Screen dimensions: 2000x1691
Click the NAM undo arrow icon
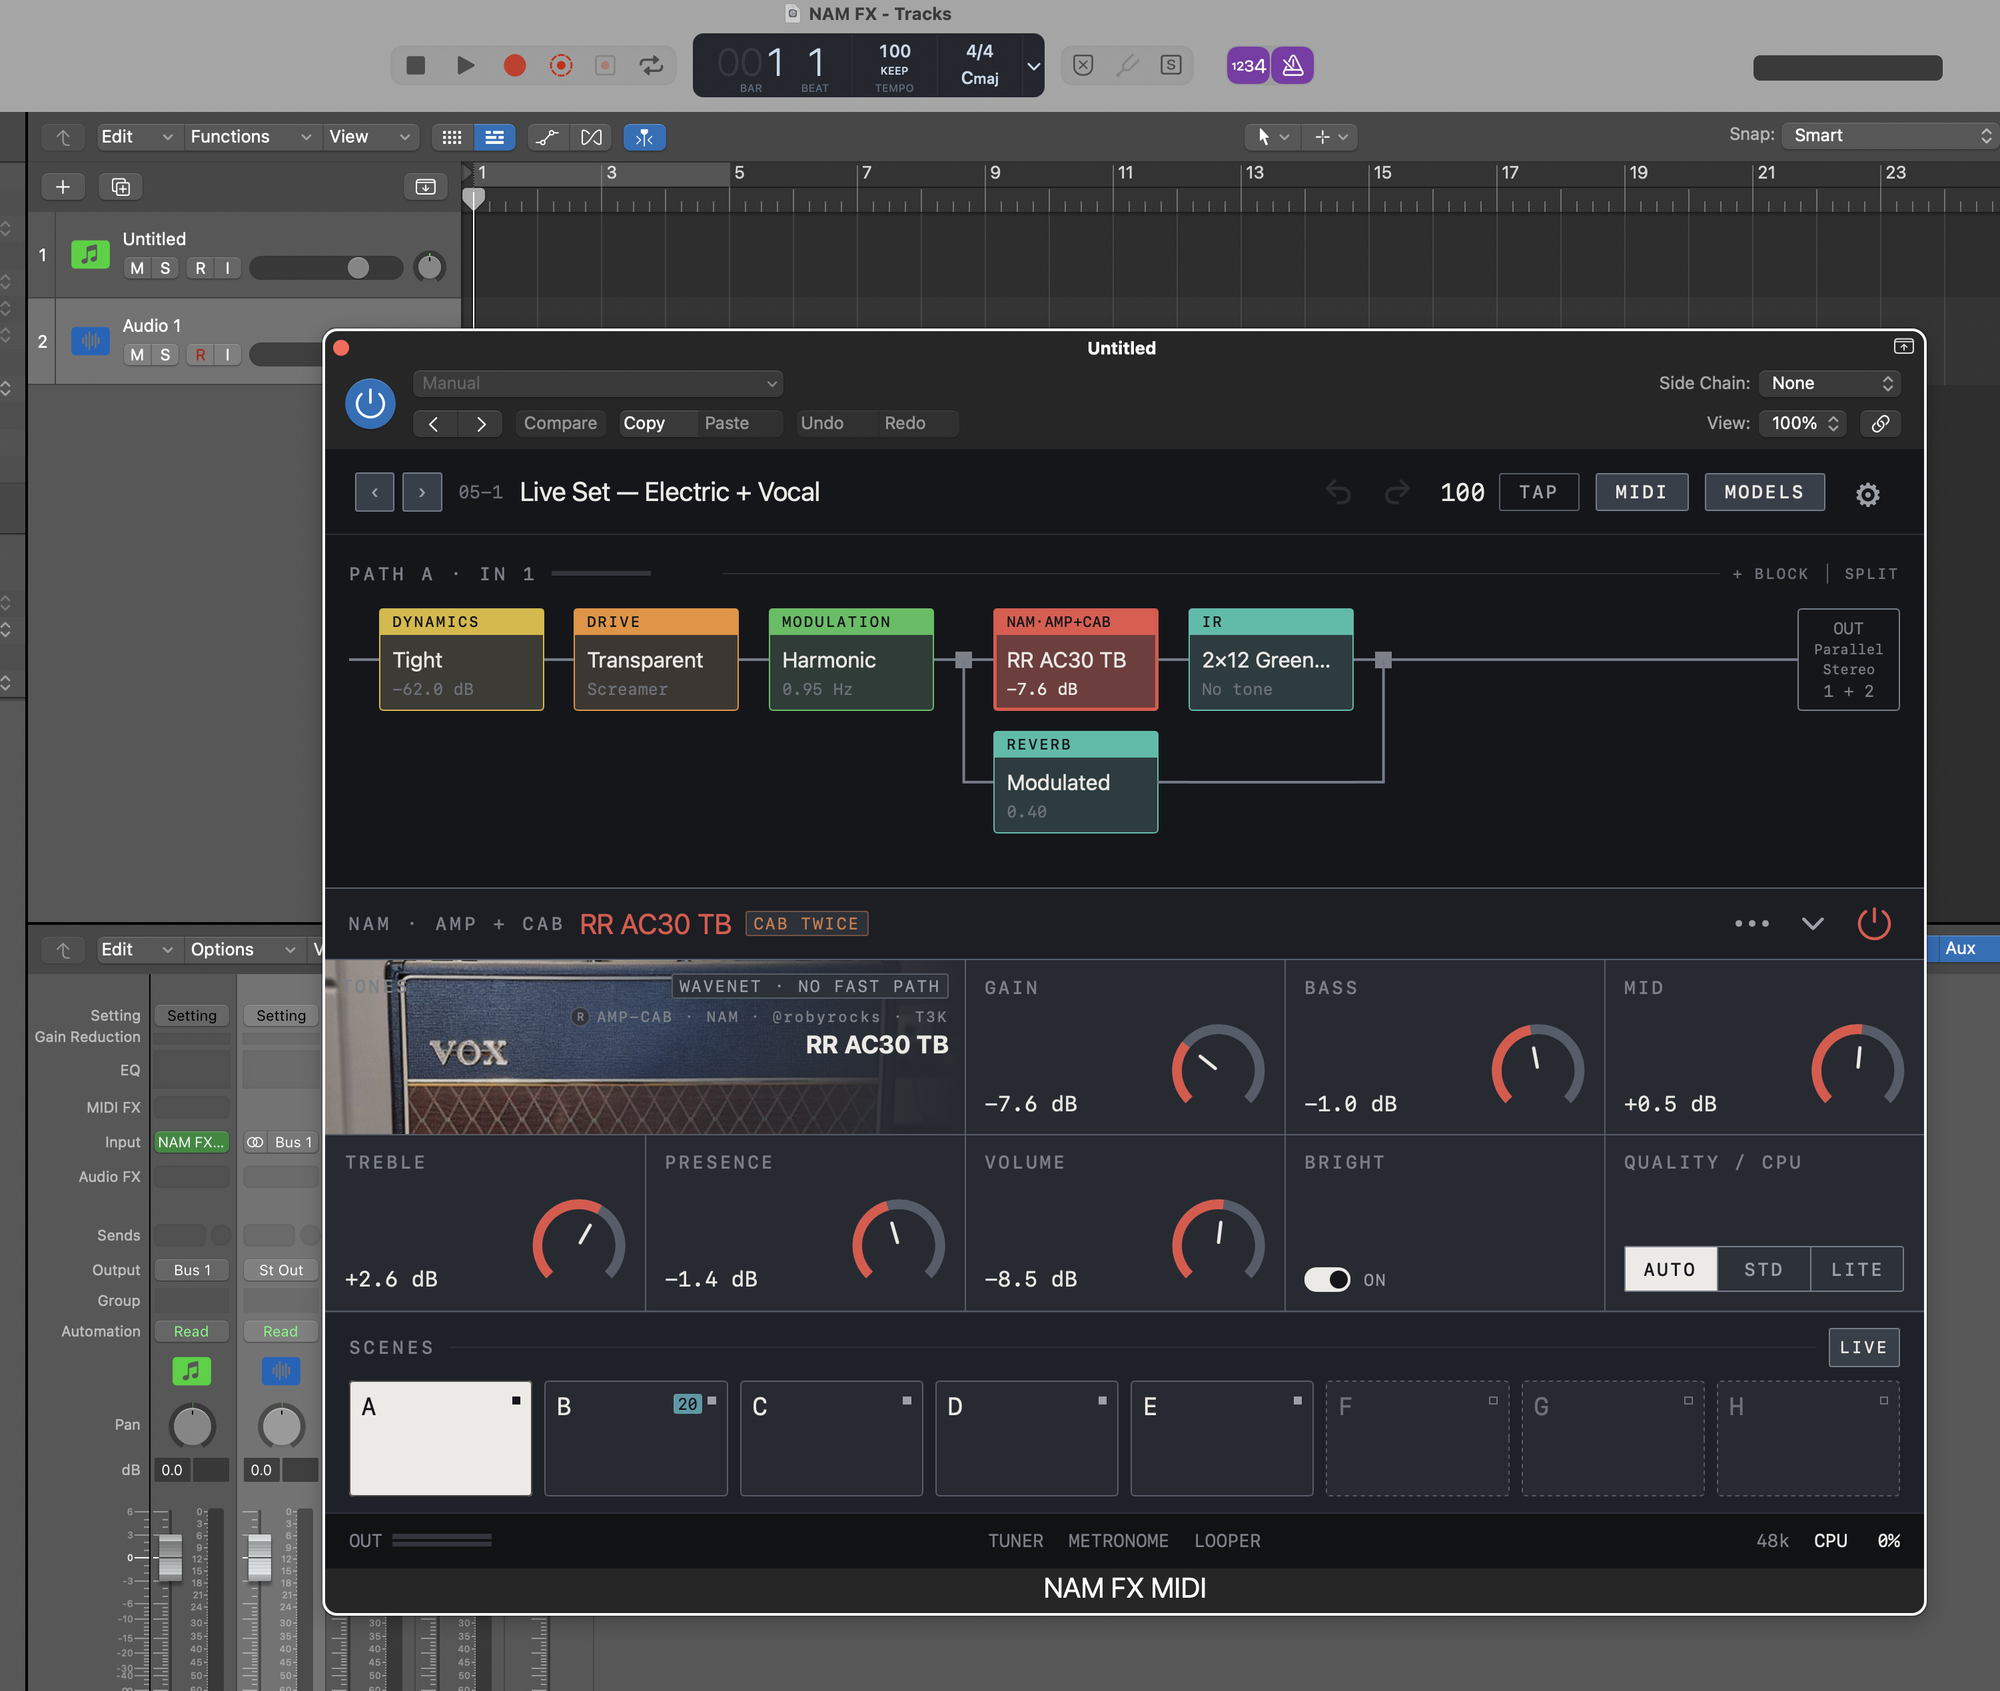pos(1338,492)
